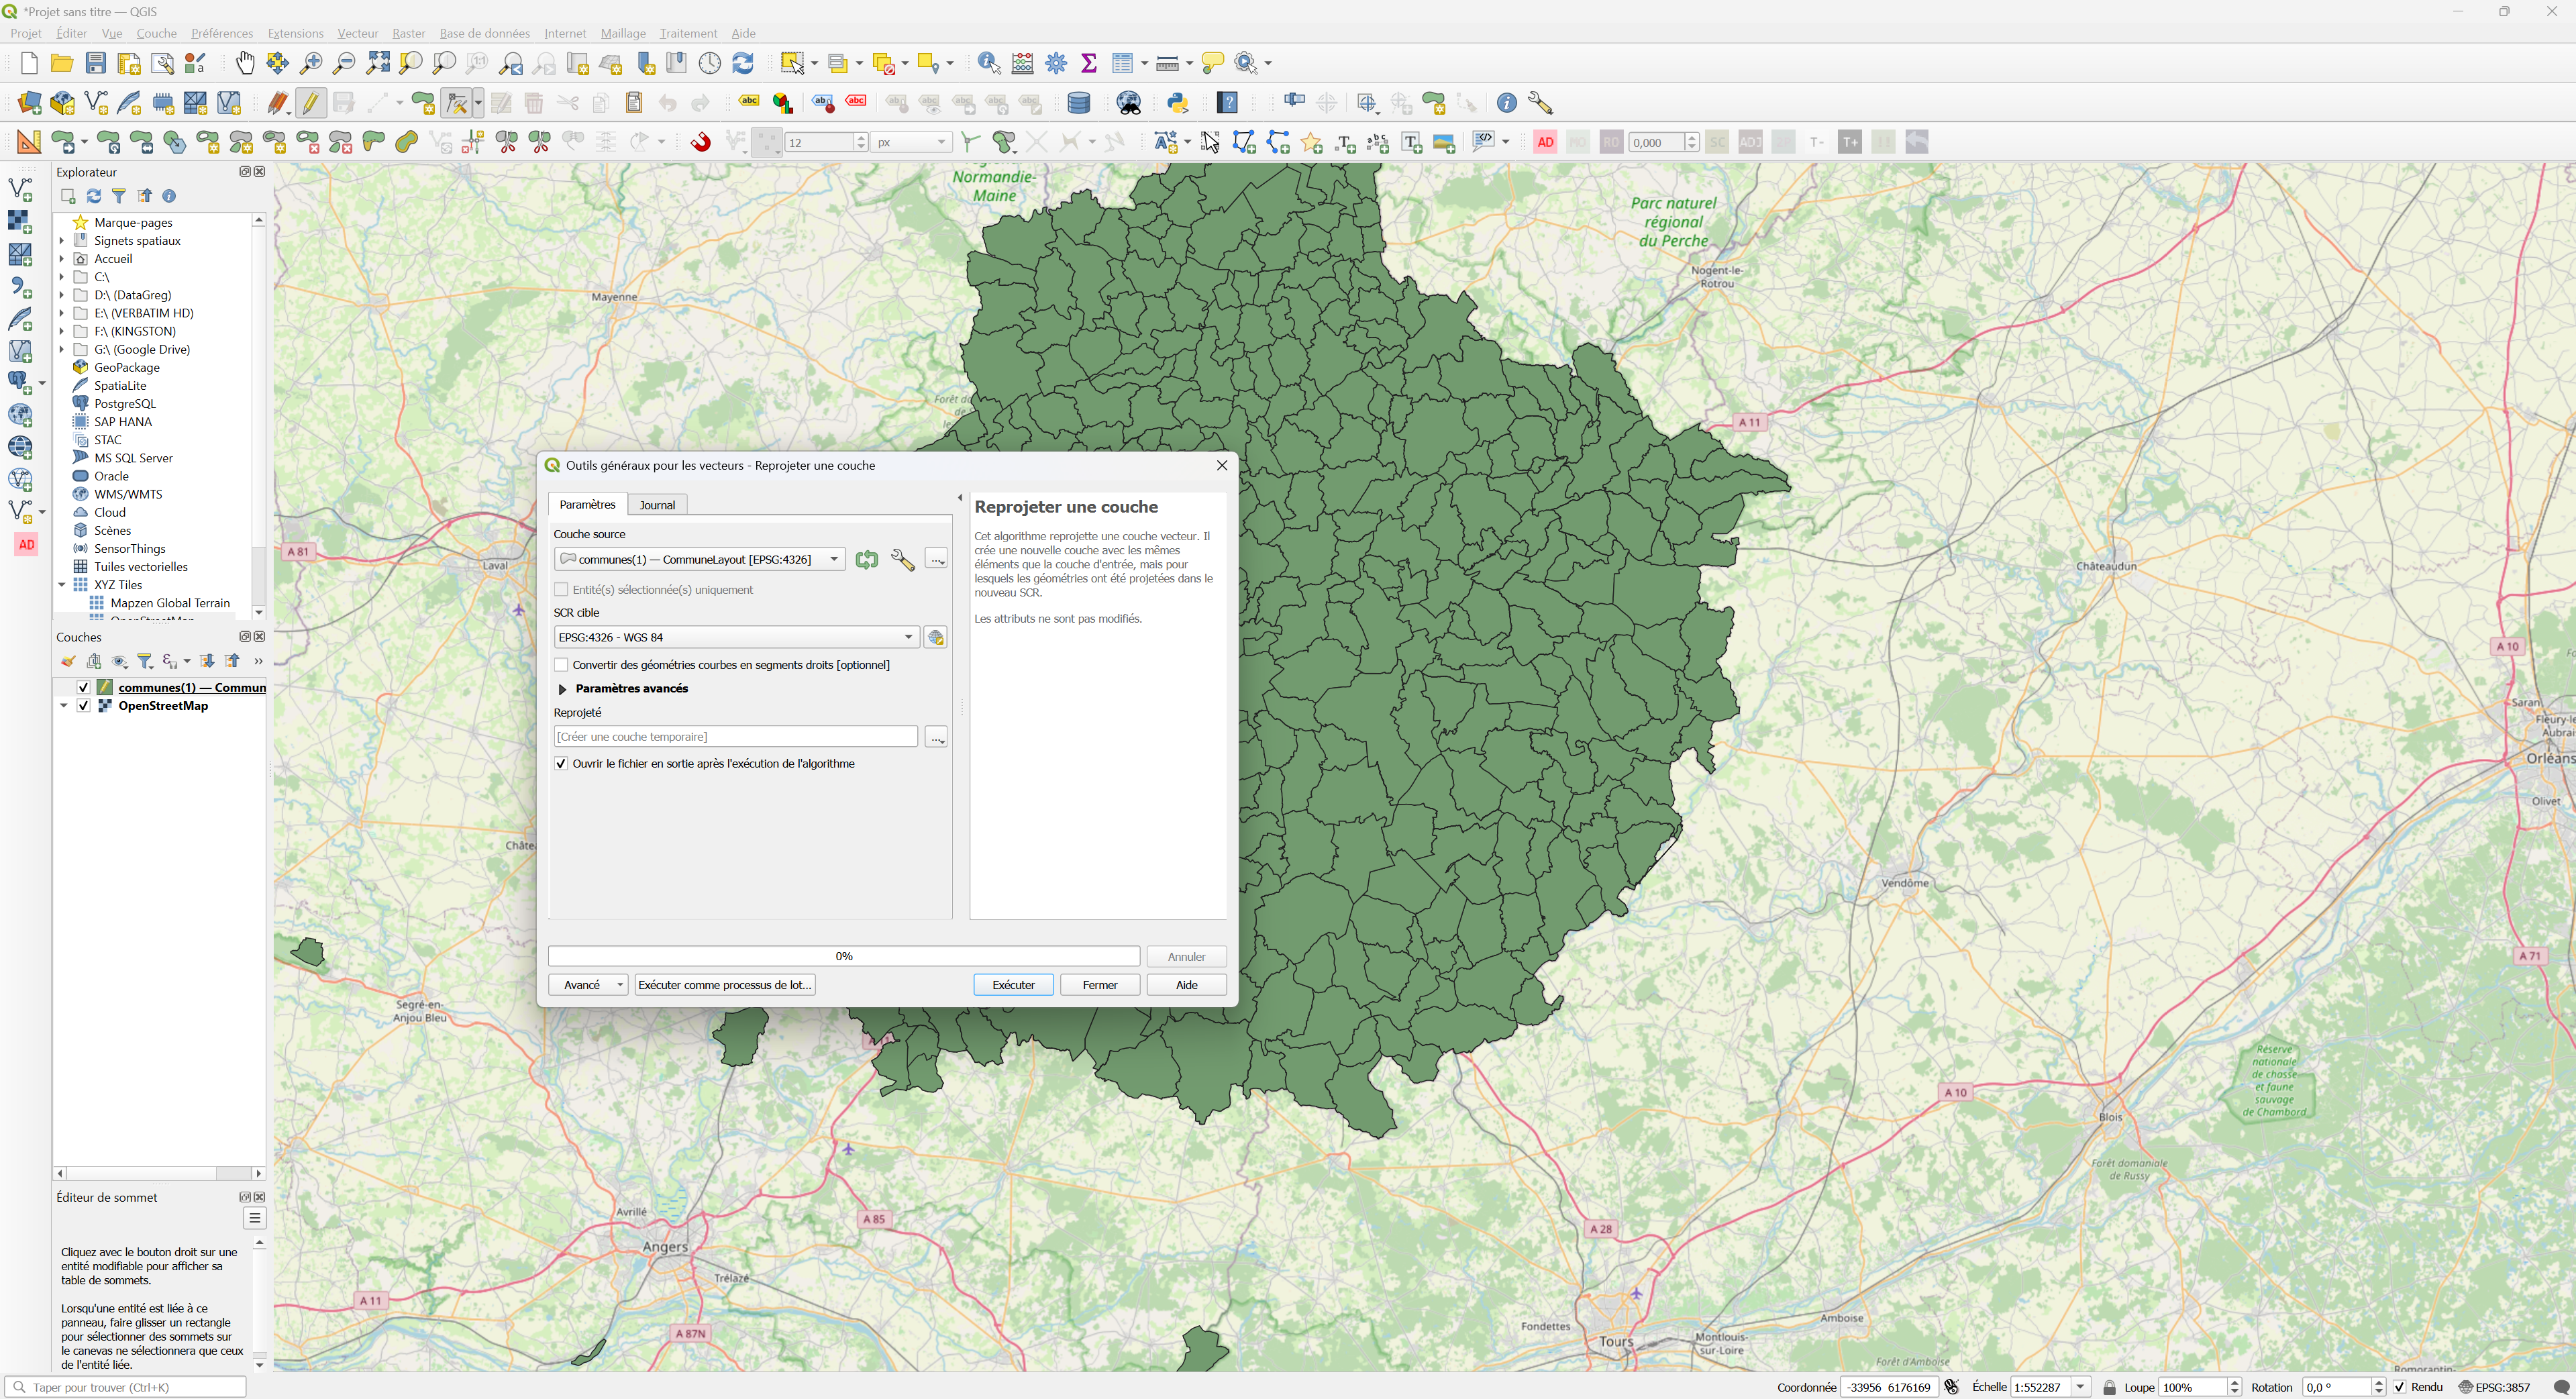This screenshot has width=2576, height=1399.
Task: Toggle editing with the pencil icon
Action: coord(311,103)
